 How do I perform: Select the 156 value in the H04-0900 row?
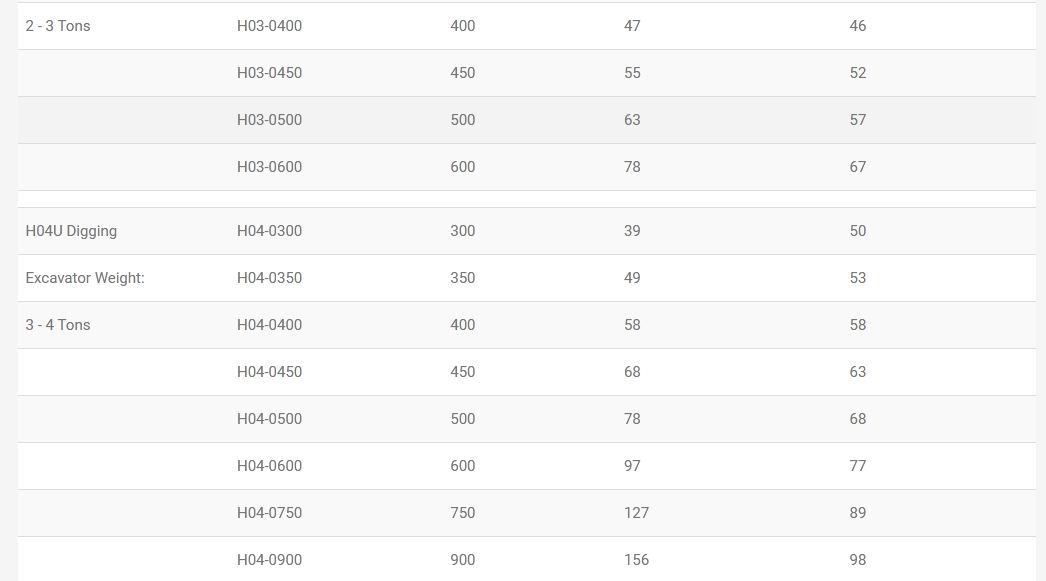point(636,560)
